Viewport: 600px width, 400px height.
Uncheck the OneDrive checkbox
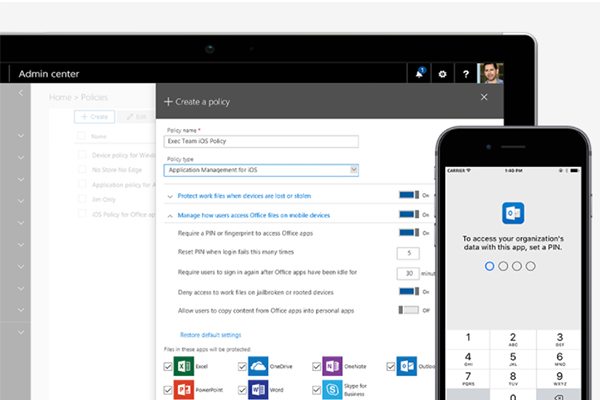tap(242, 366)
